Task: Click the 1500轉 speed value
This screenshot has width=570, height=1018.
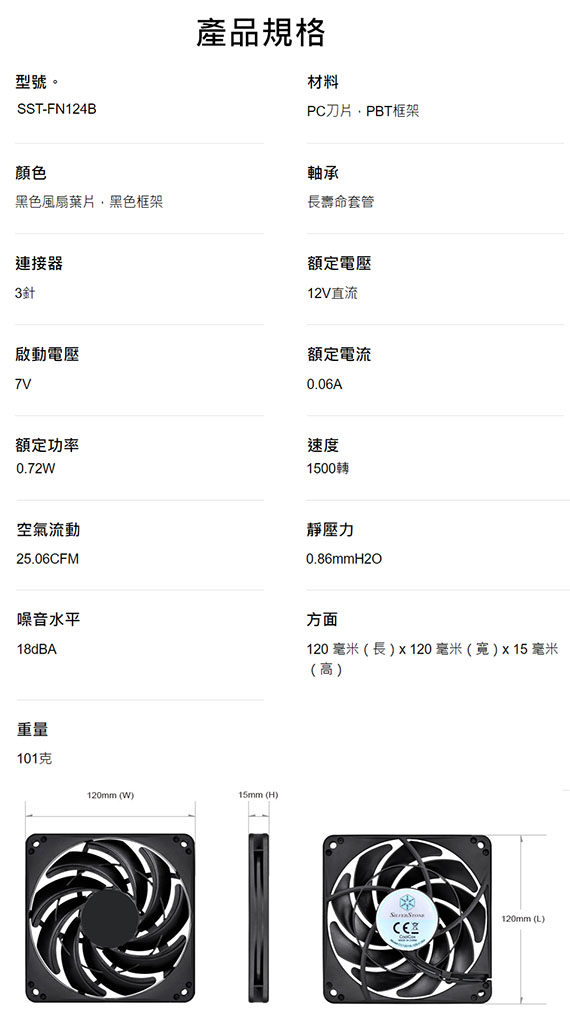Action: [x=328, y=468]
